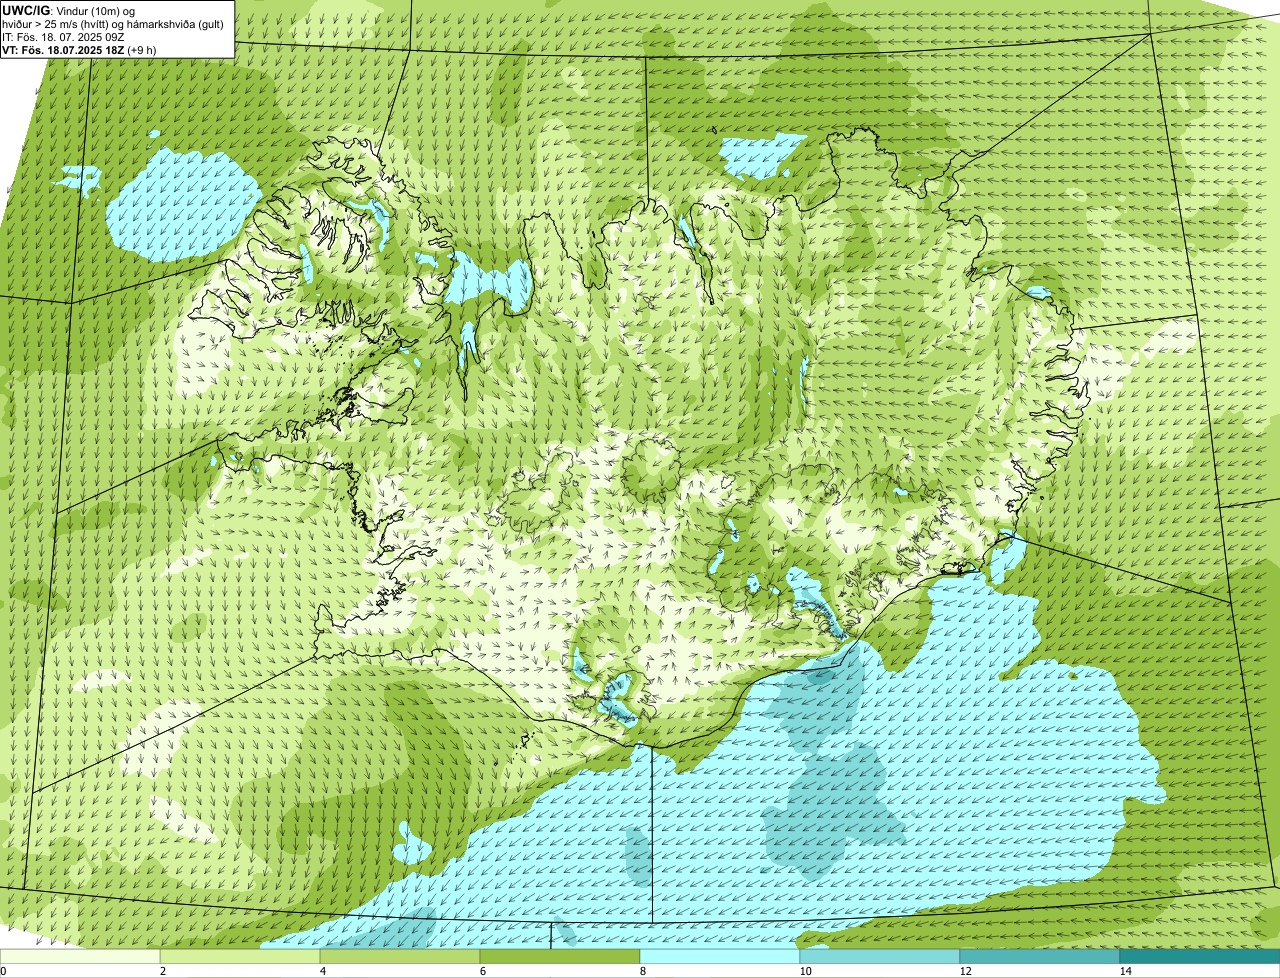Click the 8–10 m/s light cyan legend swatch

coord(720,956)
